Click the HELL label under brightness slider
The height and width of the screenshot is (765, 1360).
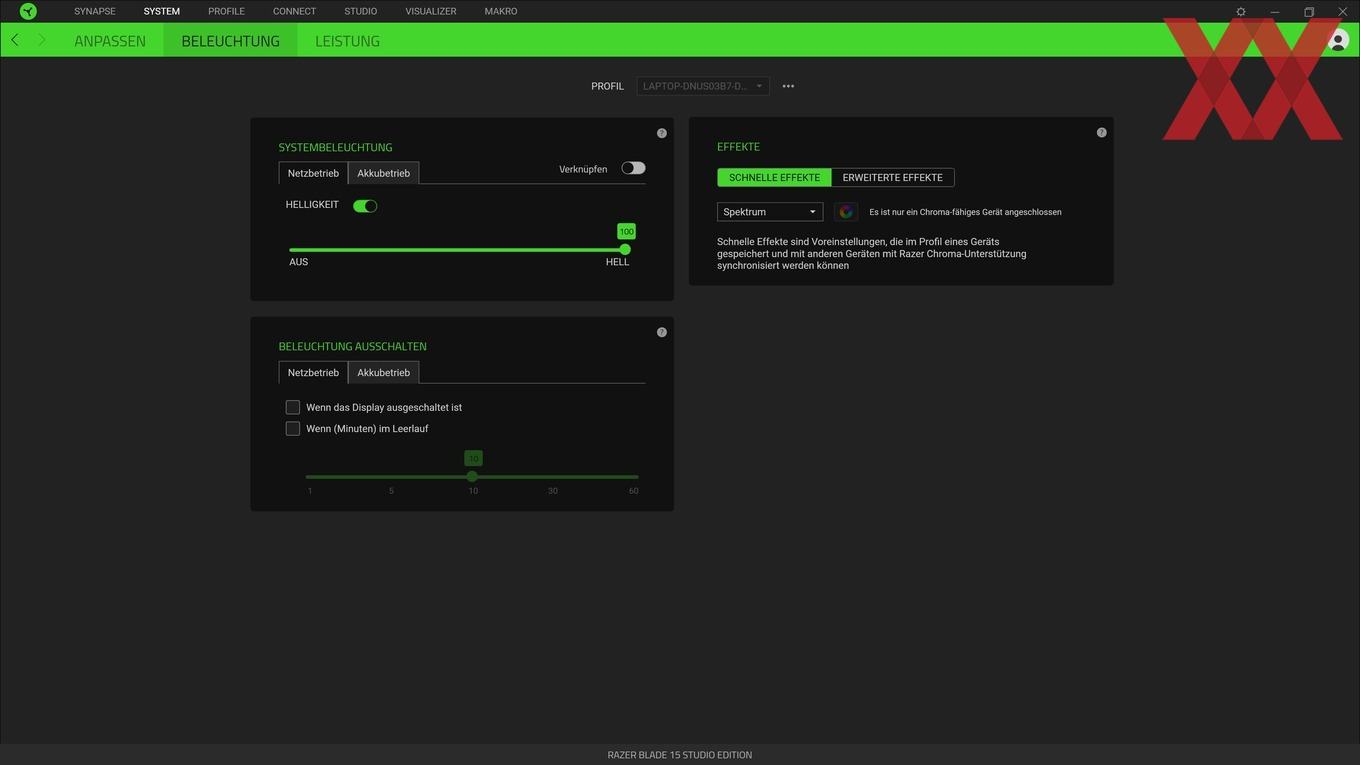(617, 262)
